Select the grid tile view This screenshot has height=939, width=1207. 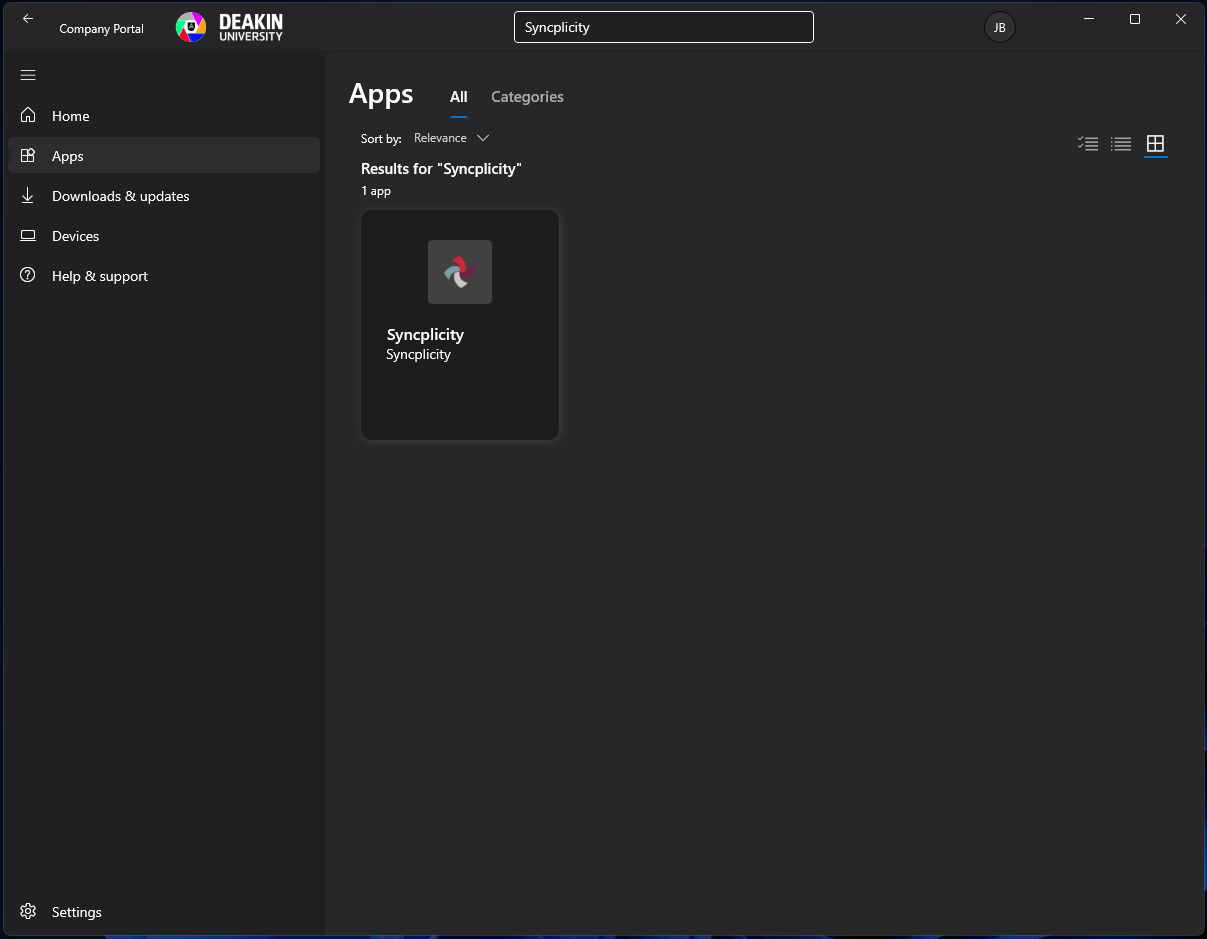pos(1155,144)
